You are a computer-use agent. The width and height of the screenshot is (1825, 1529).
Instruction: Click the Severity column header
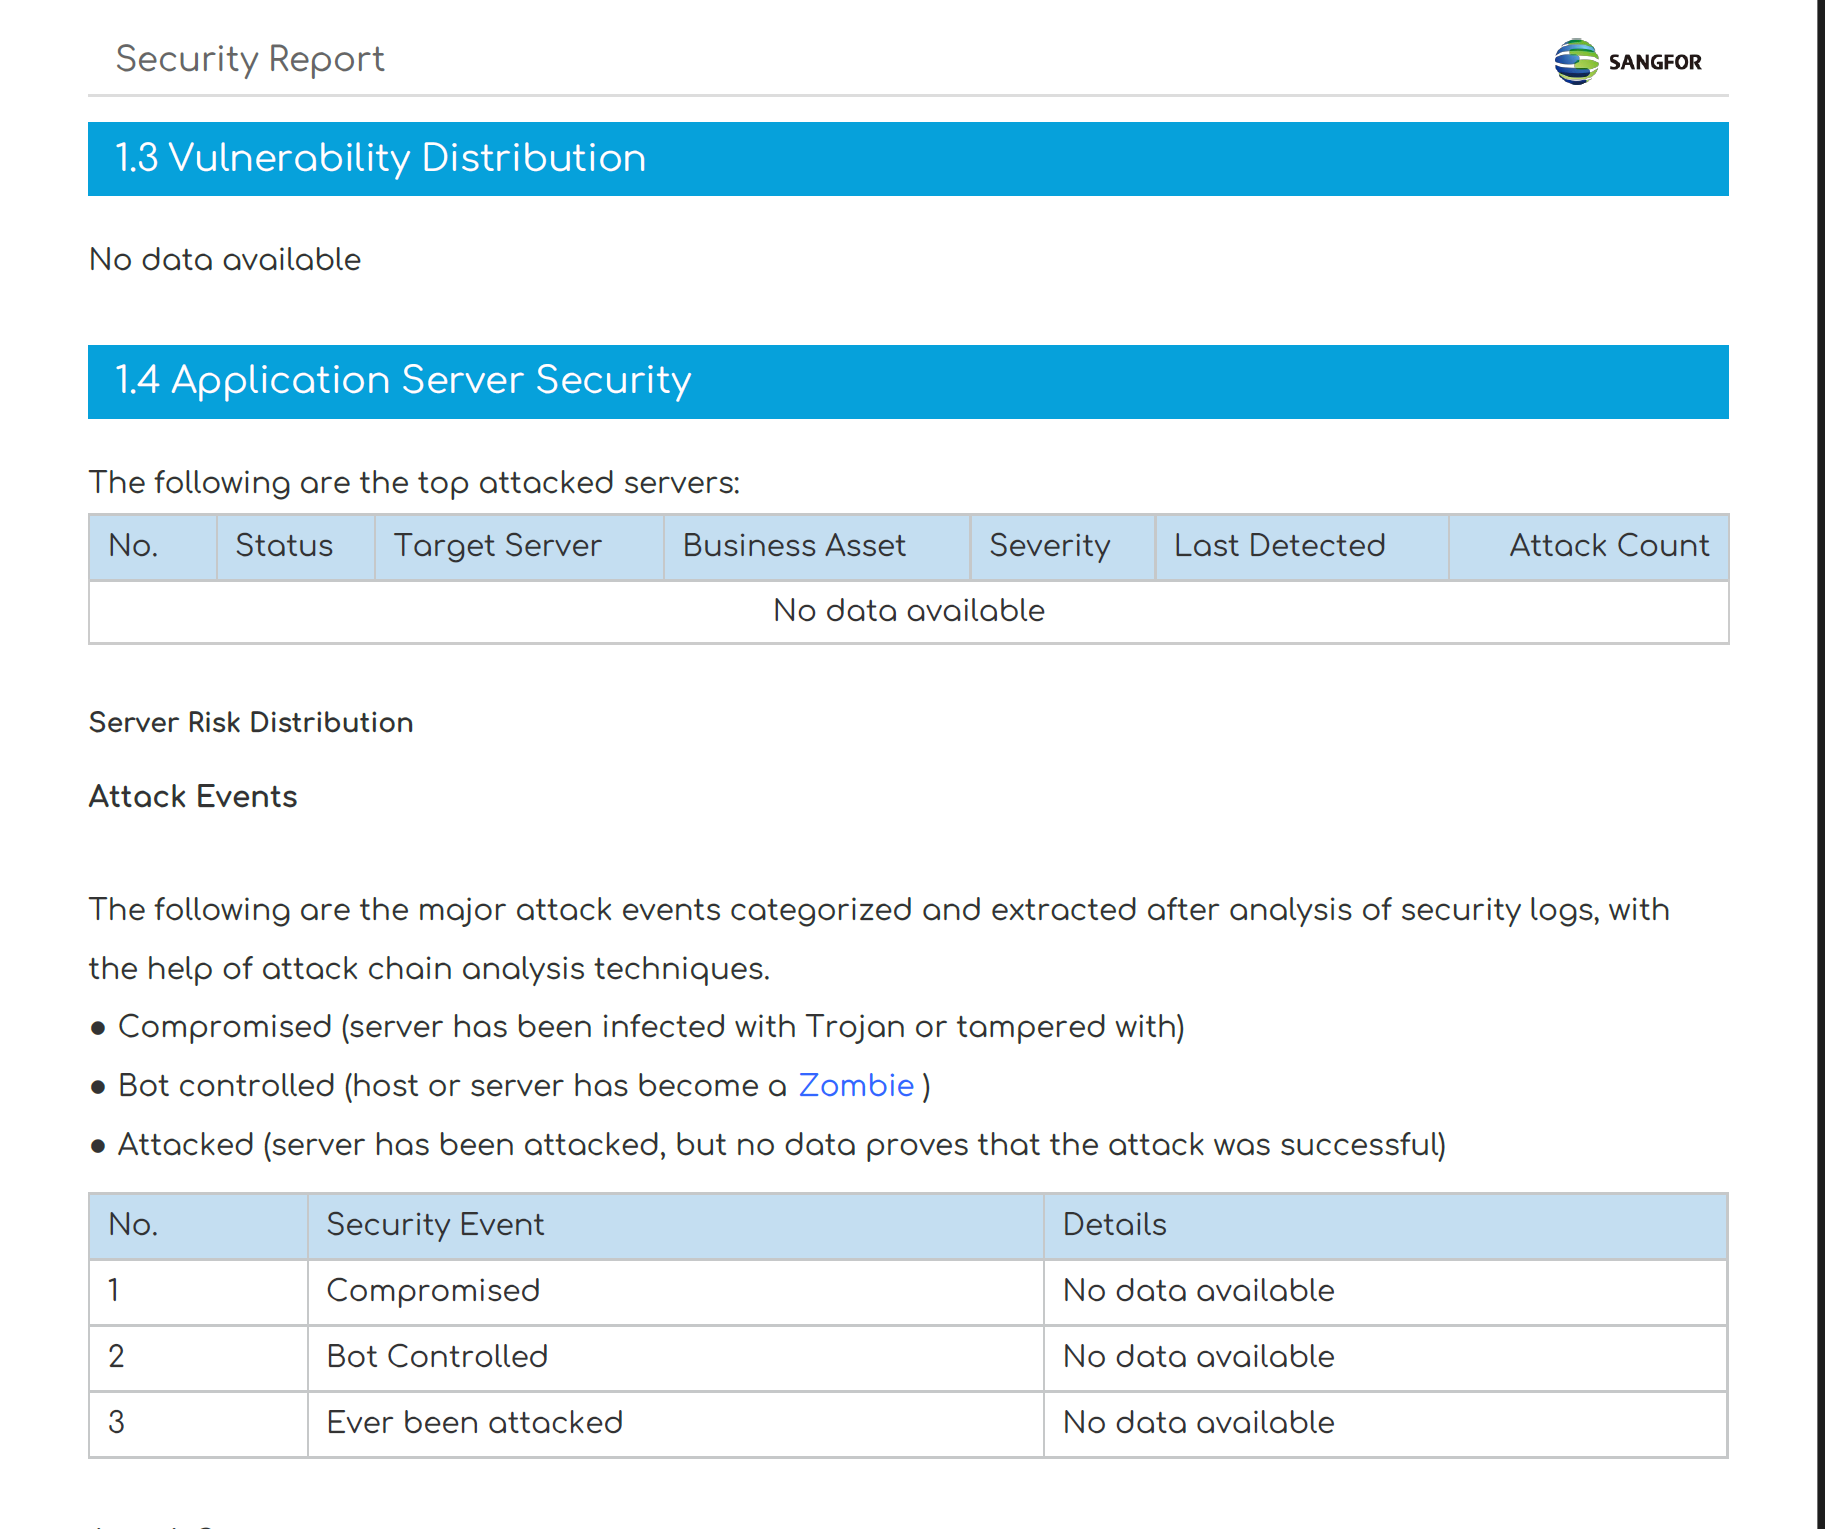1049,546
